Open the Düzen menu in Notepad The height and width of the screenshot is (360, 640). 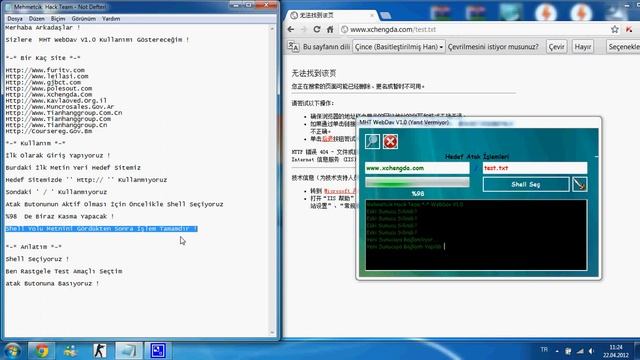(x=36, y=19)
